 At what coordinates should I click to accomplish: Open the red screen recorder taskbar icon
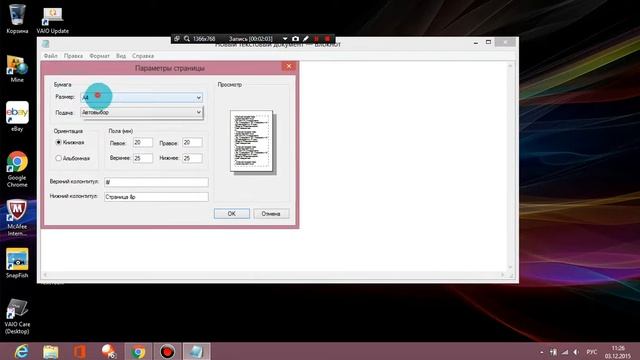pyautogui.click(x=167, y=351)
